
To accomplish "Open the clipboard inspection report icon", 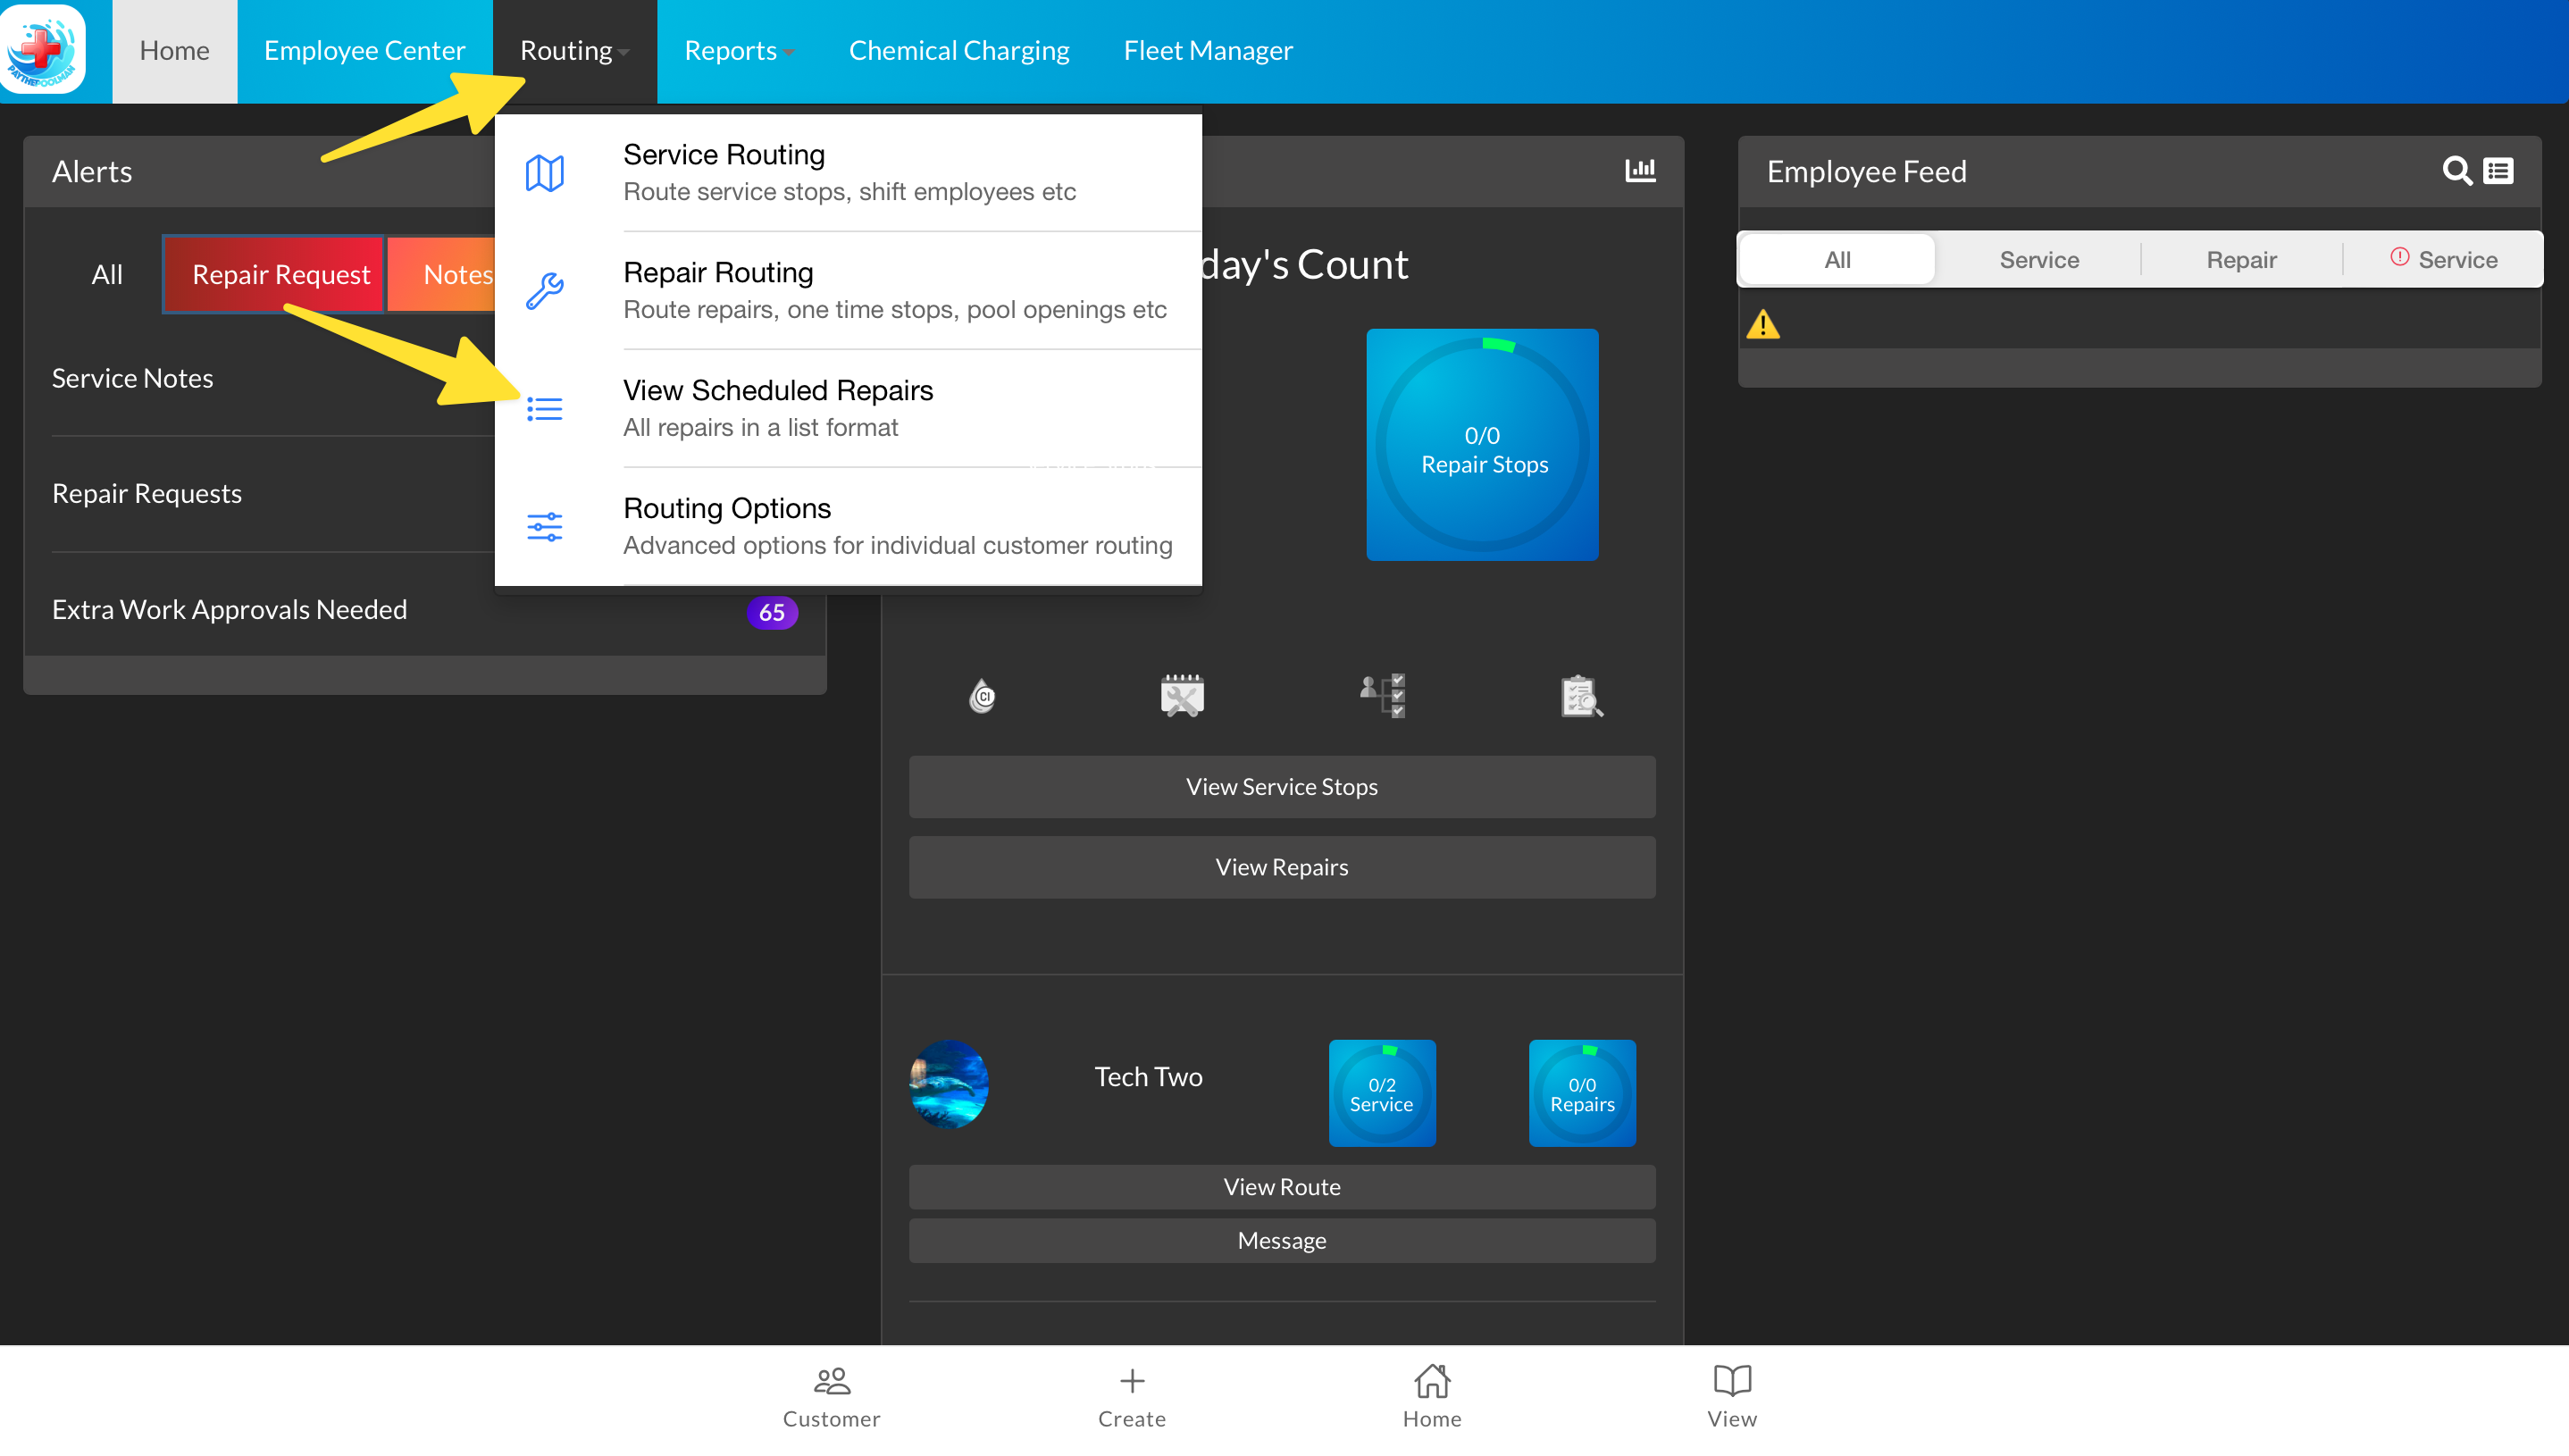I will (1581, 695).
